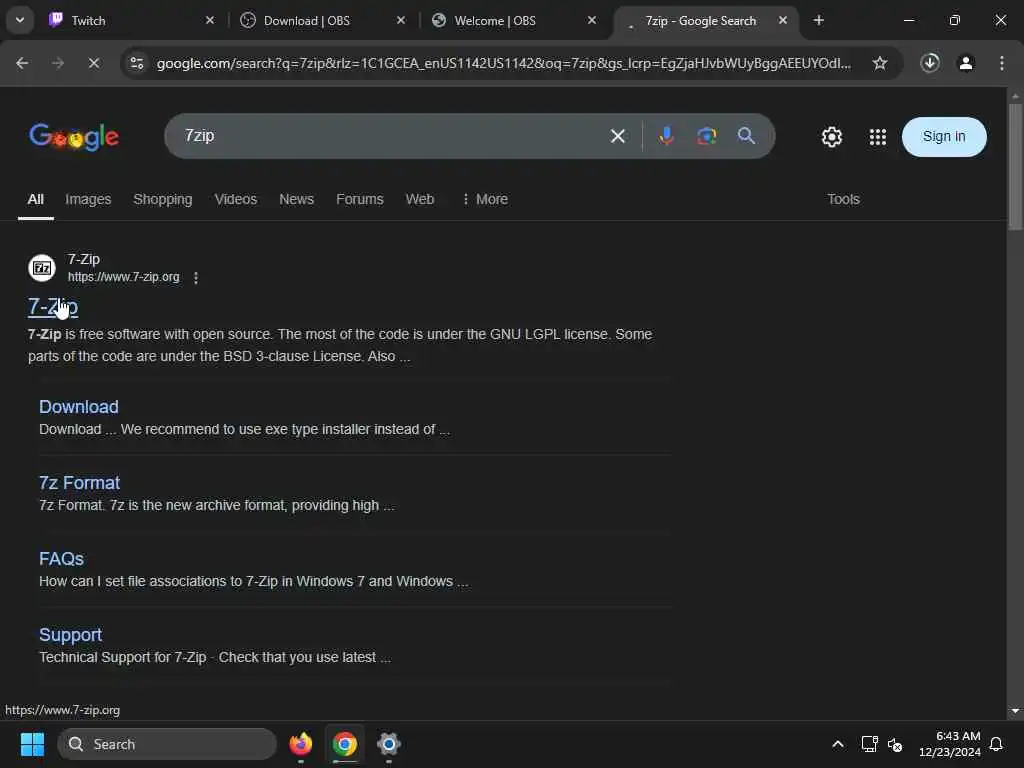Go to Google homepage via logo
This screenshot has width=1024, height=768.
pos(74,136)
